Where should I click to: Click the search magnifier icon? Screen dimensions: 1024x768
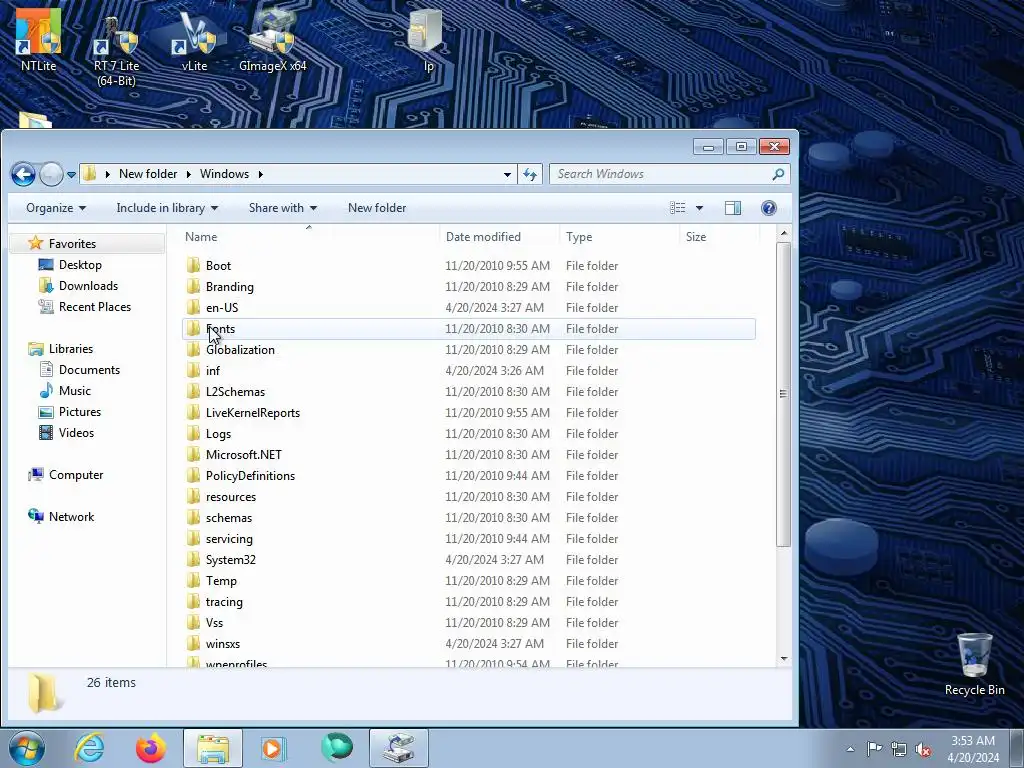point(778,174)
